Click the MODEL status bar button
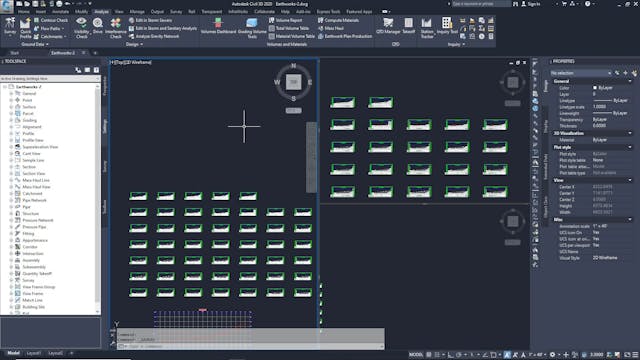The width and height of the screenshot is (640, 360). click(x=416, y=355)
